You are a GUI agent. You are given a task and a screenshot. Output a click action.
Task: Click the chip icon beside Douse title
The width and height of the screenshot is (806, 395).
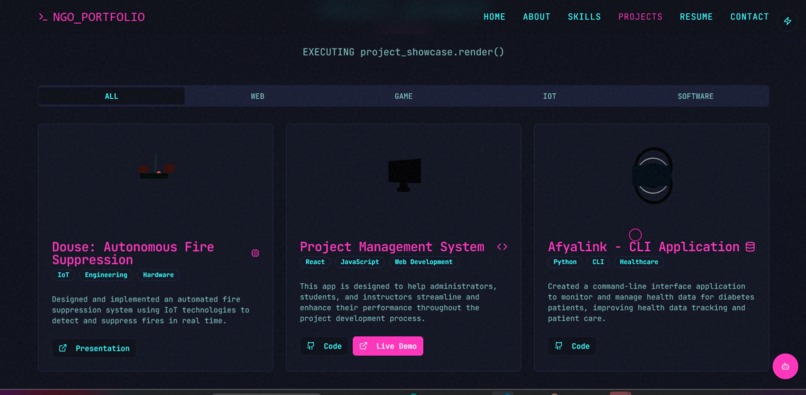pos(255,253)
